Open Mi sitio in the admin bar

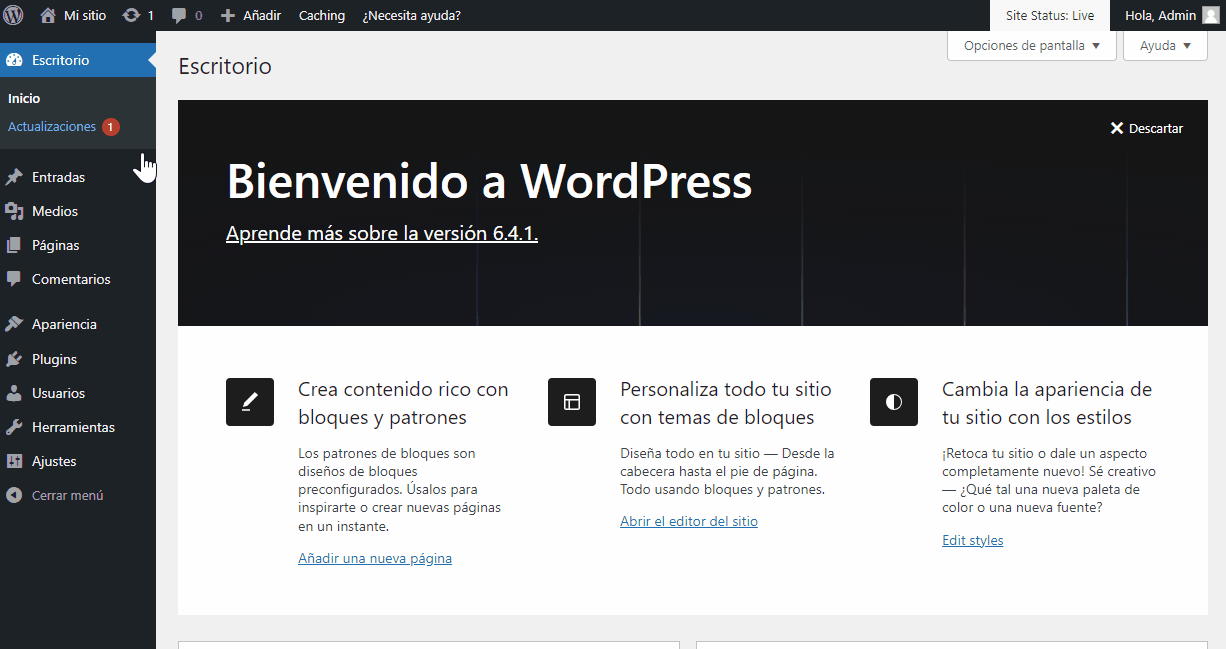[x=73, y=15]
